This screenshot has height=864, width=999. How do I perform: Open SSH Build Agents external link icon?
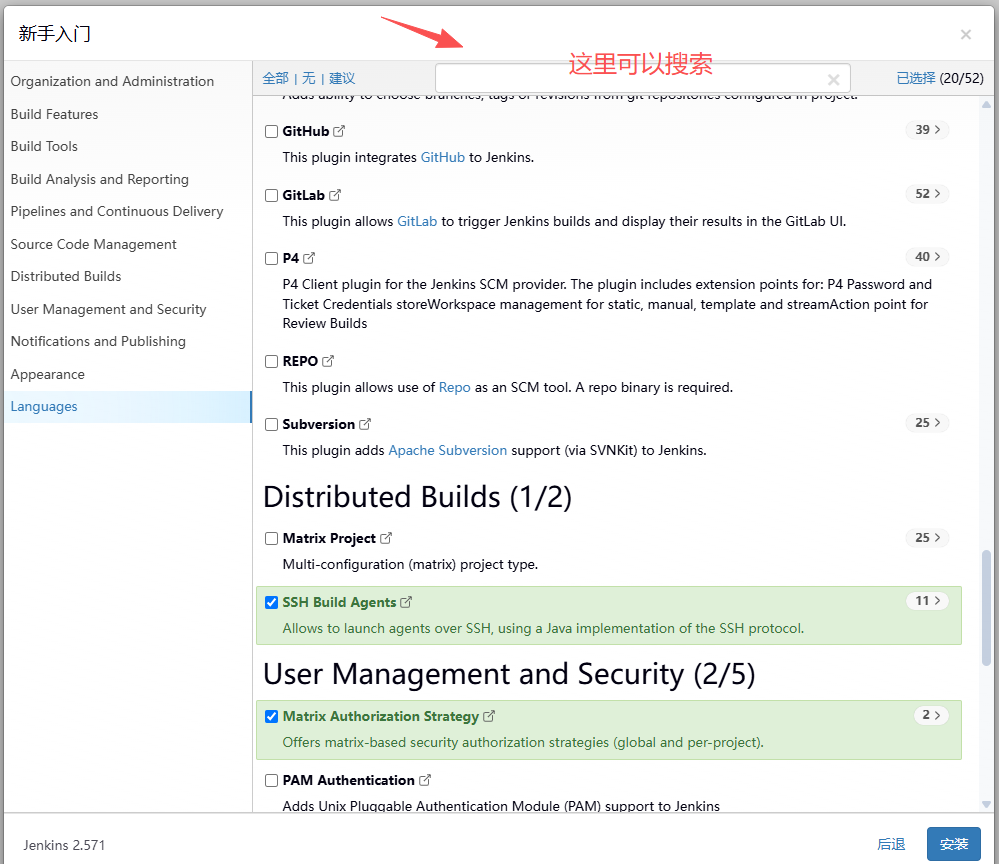pos(406,601)
